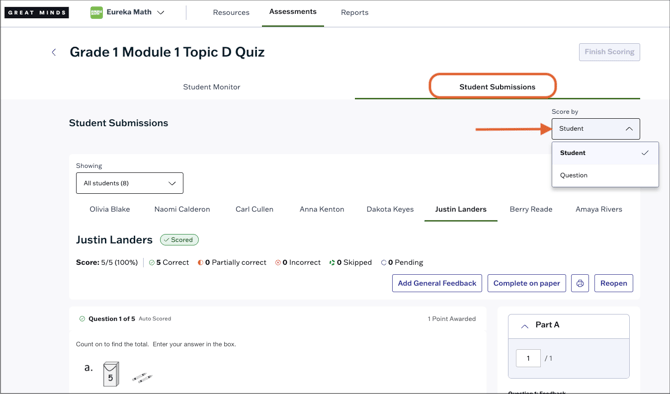This screenshot has height=394, width=670.
Task: Open the Showing All students dropdown
Action: pos(130,183)
